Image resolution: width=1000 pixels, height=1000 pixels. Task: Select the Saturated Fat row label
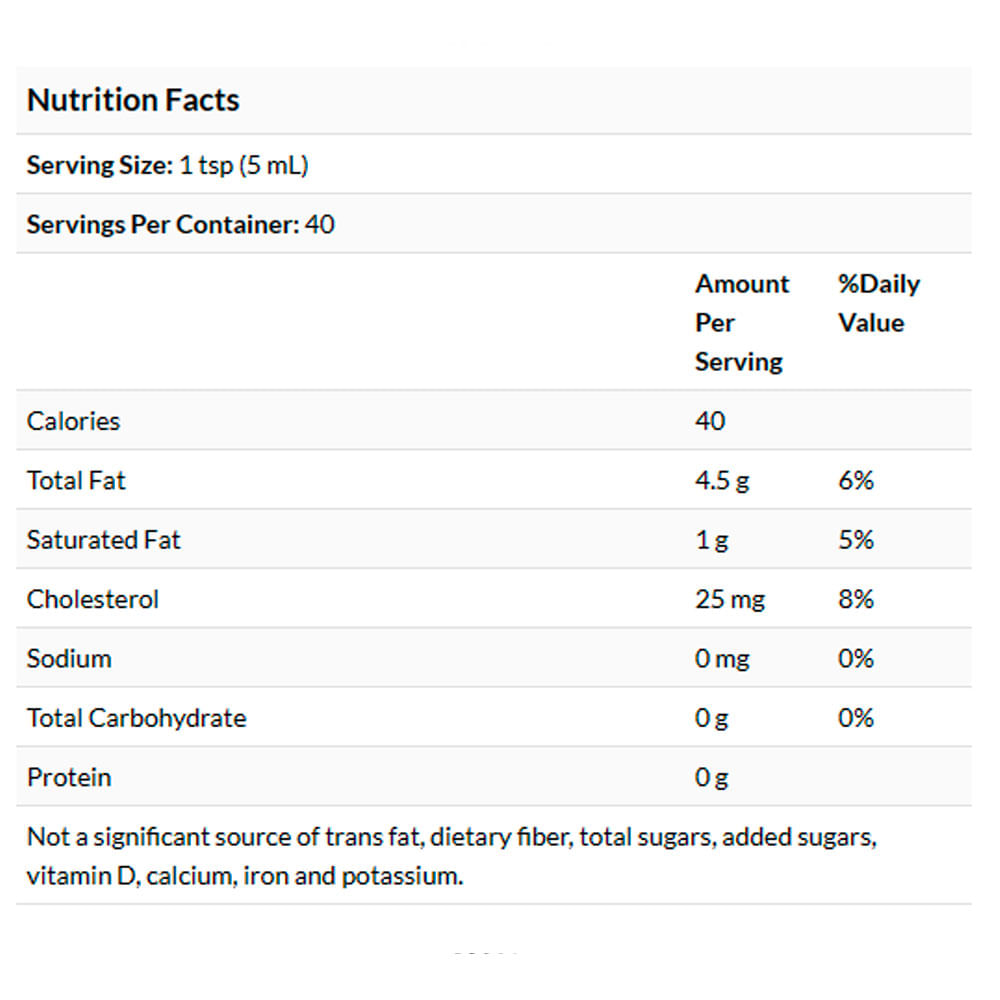click(x=103, y=540)
